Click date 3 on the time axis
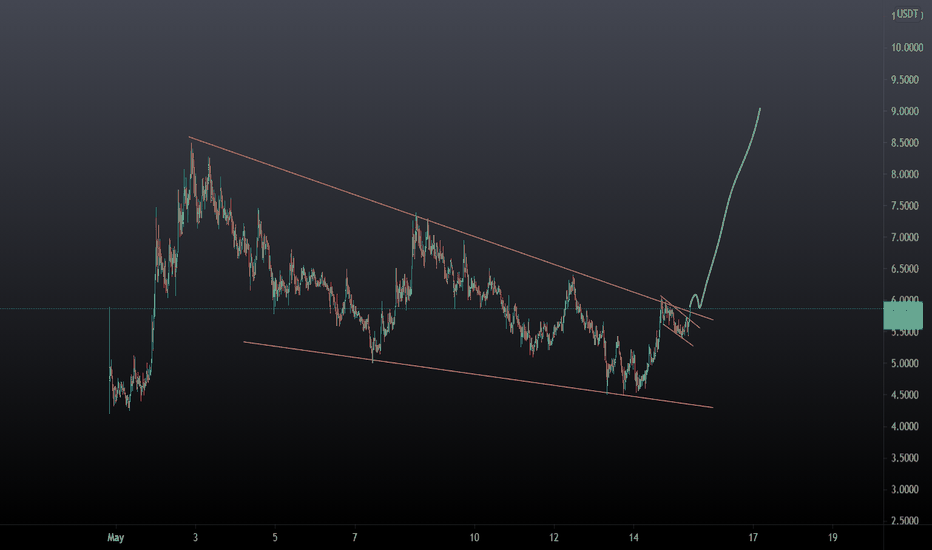The width and height of the screenshot is (932, 550). pos(195,538)
